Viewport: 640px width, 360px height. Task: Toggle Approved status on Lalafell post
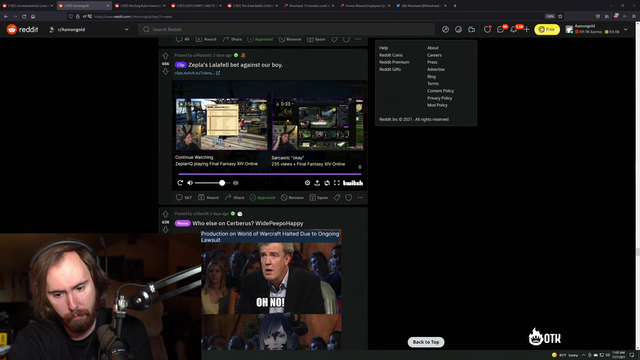(262, 198)
